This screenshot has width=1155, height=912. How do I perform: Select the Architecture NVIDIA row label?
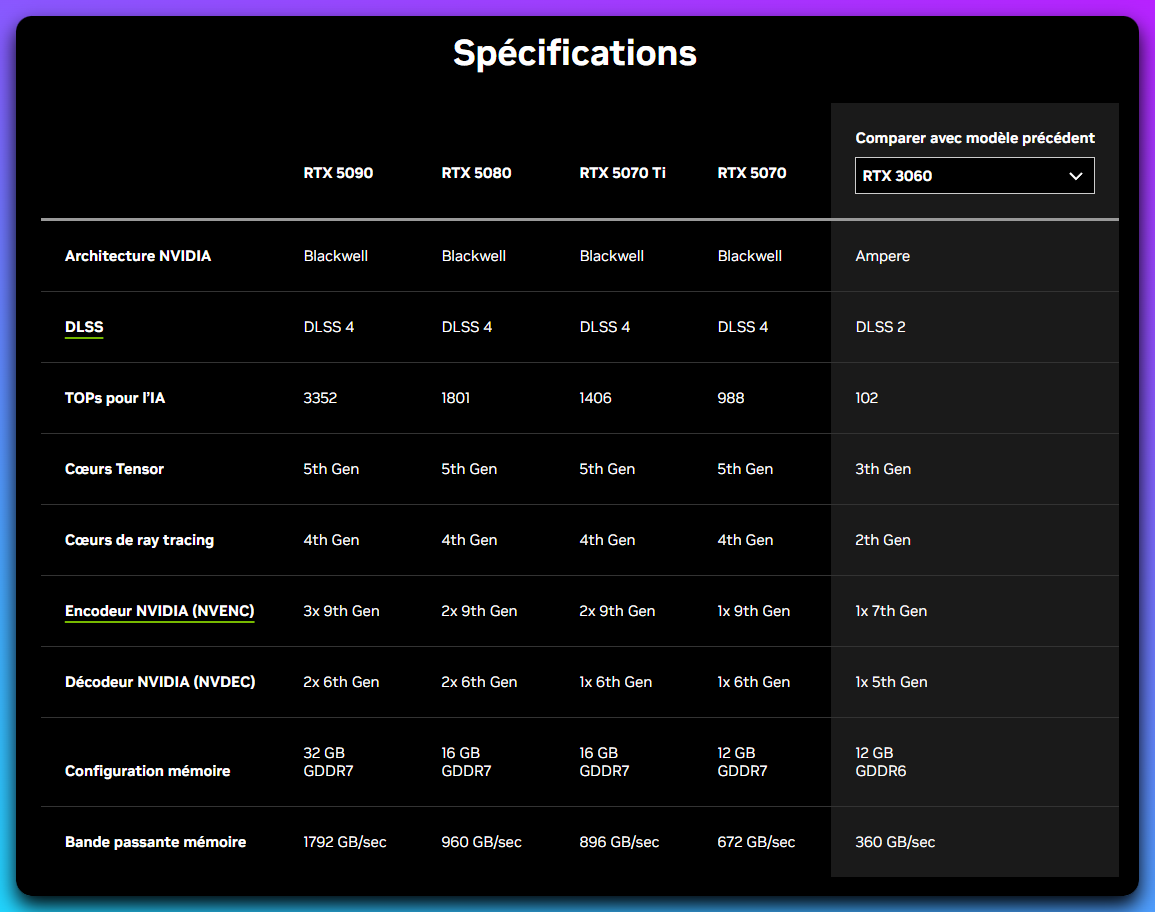138,255
